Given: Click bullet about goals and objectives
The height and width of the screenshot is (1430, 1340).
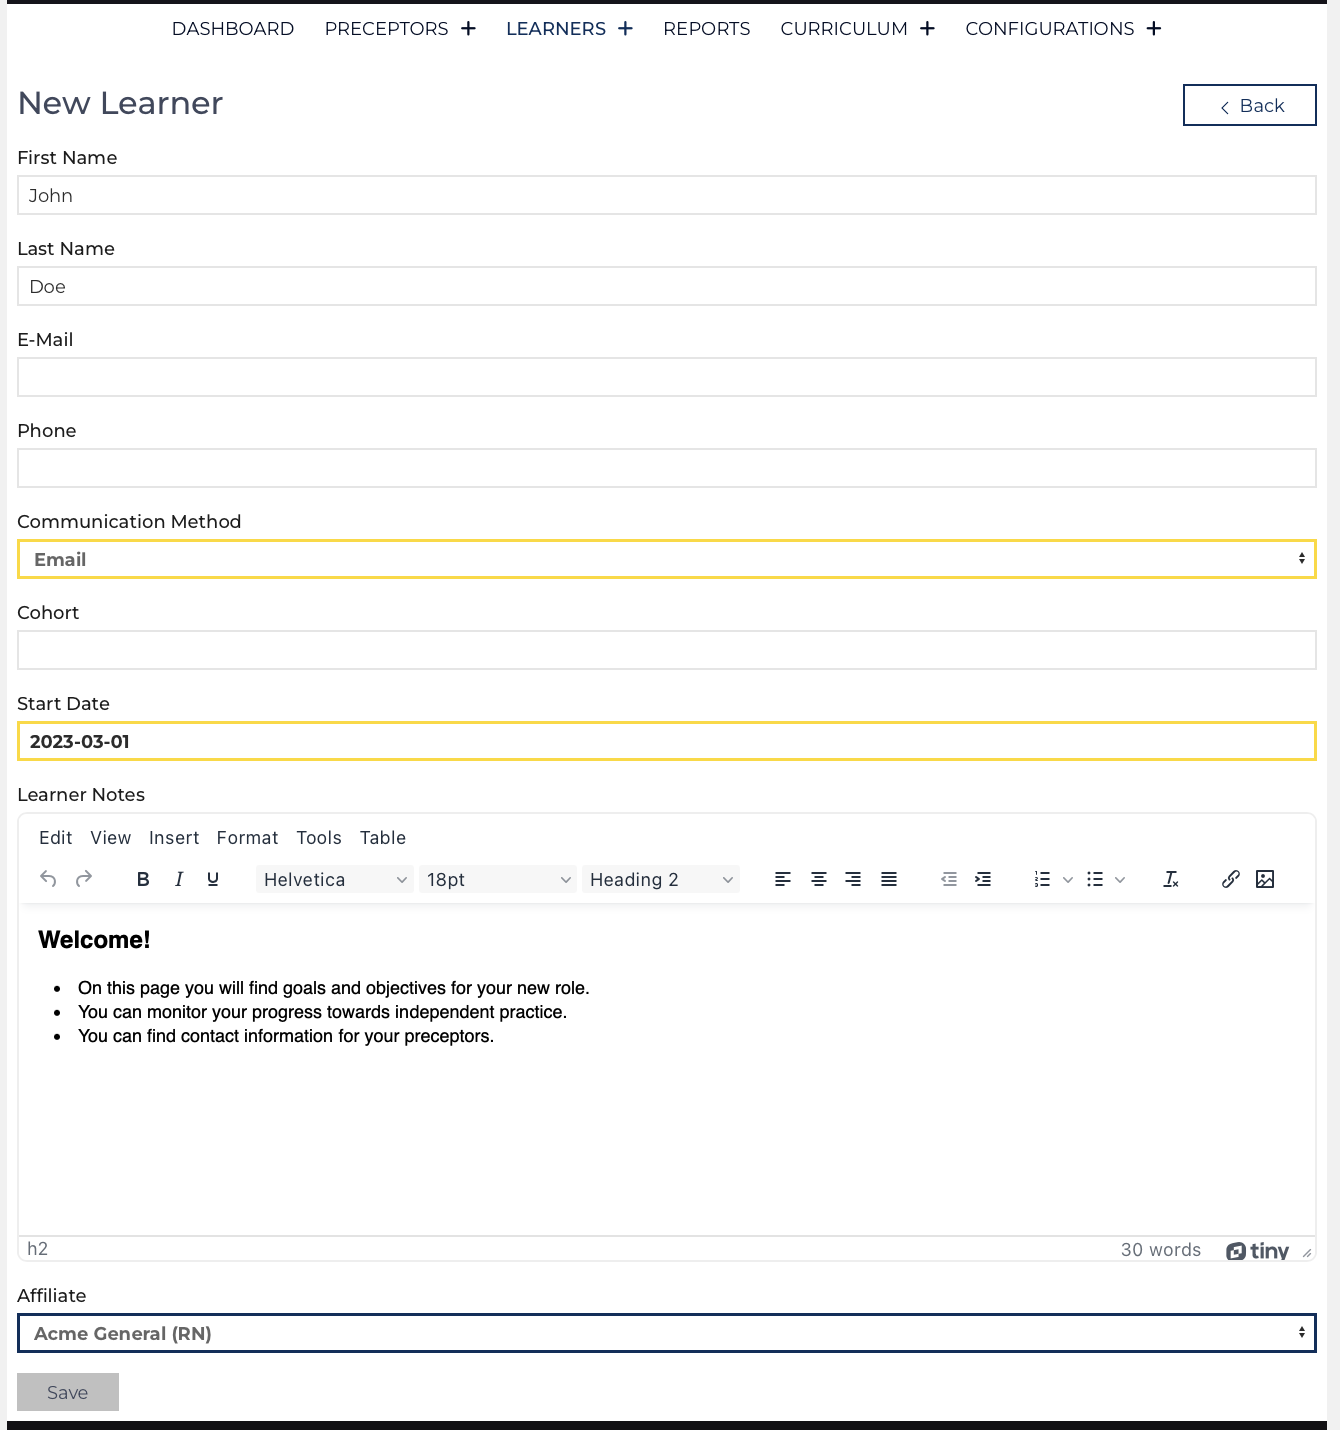Looking at the screenshot, I should [334, 988].
